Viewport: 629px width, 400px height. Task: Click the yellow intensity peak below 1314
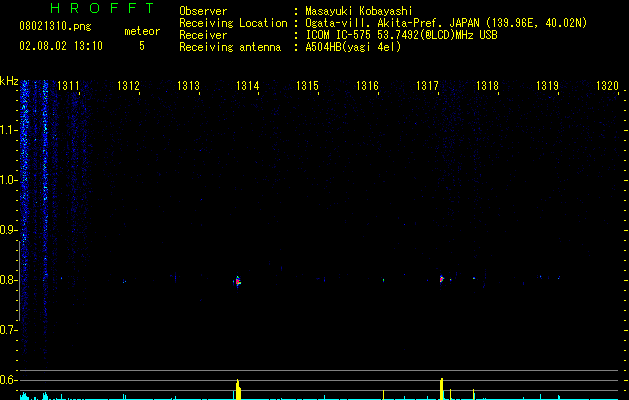pyautogui.click(x=238, y=389)
